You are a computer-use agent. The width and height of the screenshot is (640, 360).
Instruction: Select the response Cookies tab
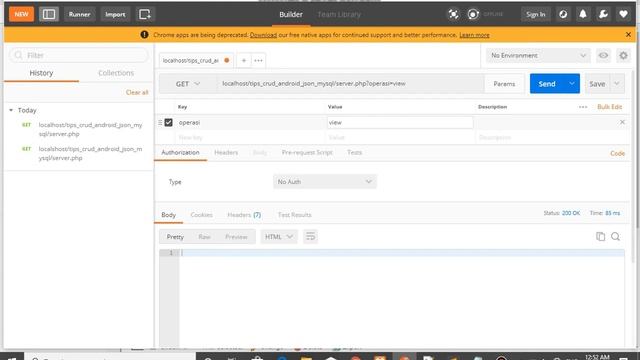202,215
